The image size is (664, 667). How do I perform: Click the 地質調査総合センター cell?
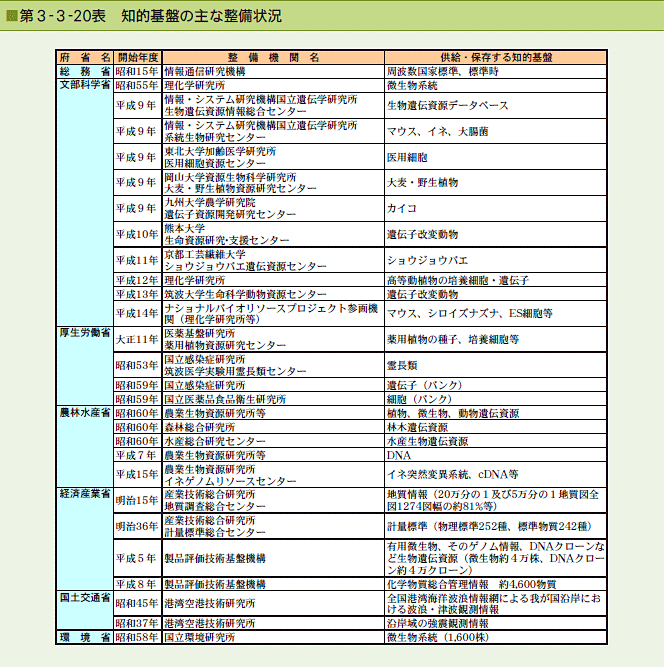273,501
